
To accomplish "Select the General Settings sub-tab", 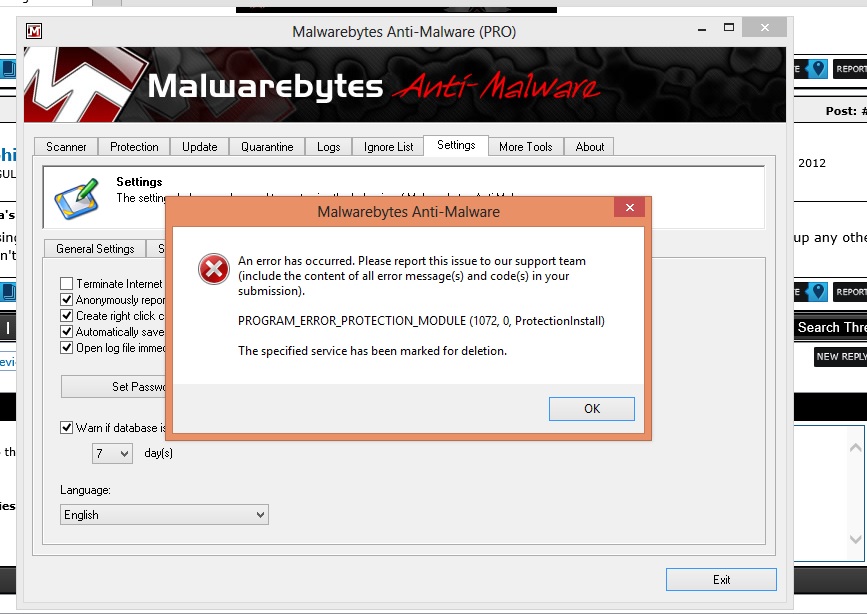I will point(95,249).
